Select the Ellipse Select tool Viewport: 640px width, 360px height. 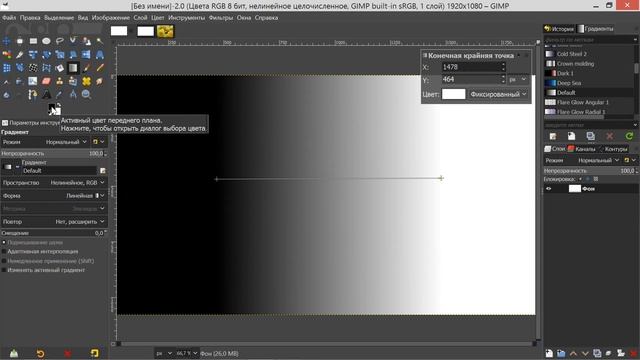pyautogui.click(x=46, y=41)
